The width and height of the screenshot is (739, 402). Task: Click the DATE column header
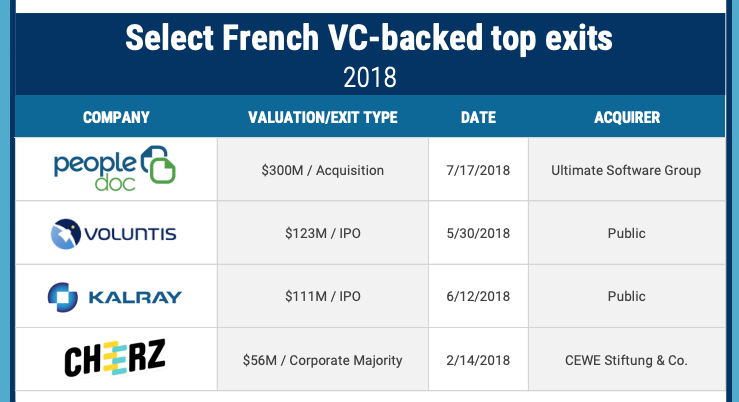[x=478, y=117]
